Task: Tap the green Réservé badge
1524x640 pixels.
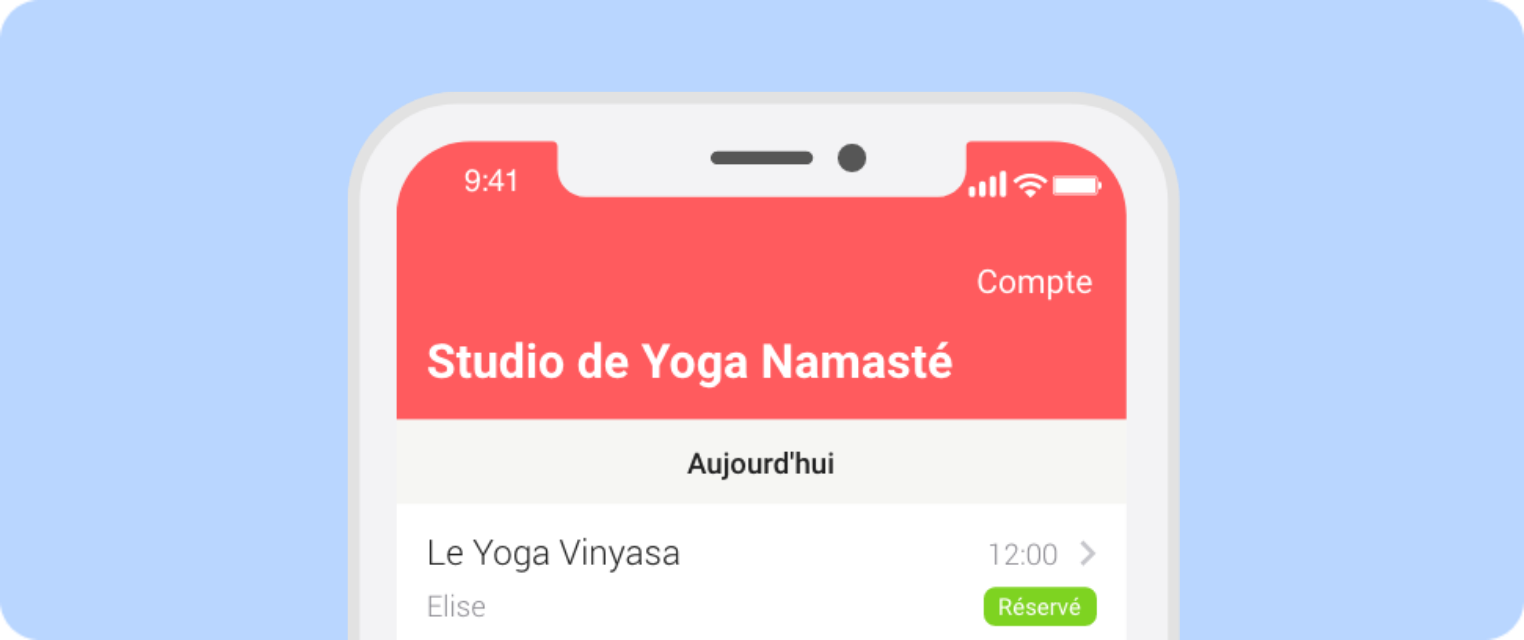Action: tap(1040, 607)
